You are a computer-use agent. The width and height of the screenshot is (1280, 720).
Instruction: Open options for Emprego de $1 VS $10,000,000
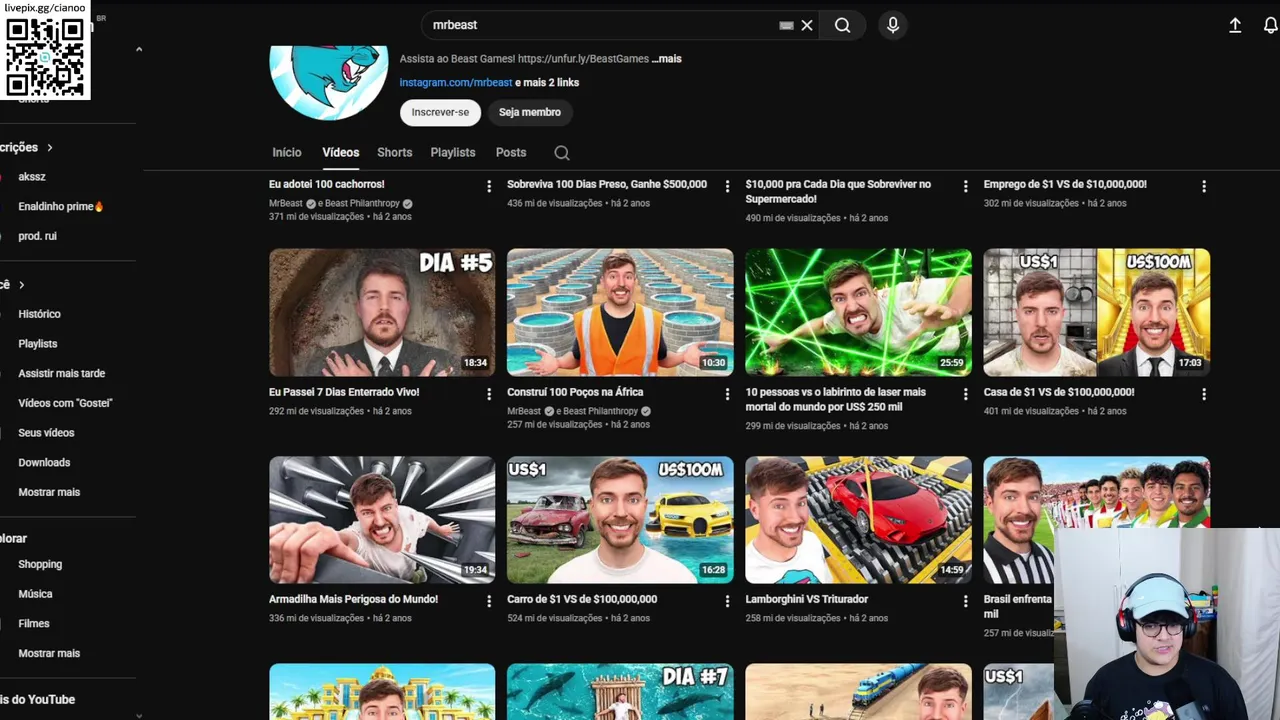[1204, 186]
